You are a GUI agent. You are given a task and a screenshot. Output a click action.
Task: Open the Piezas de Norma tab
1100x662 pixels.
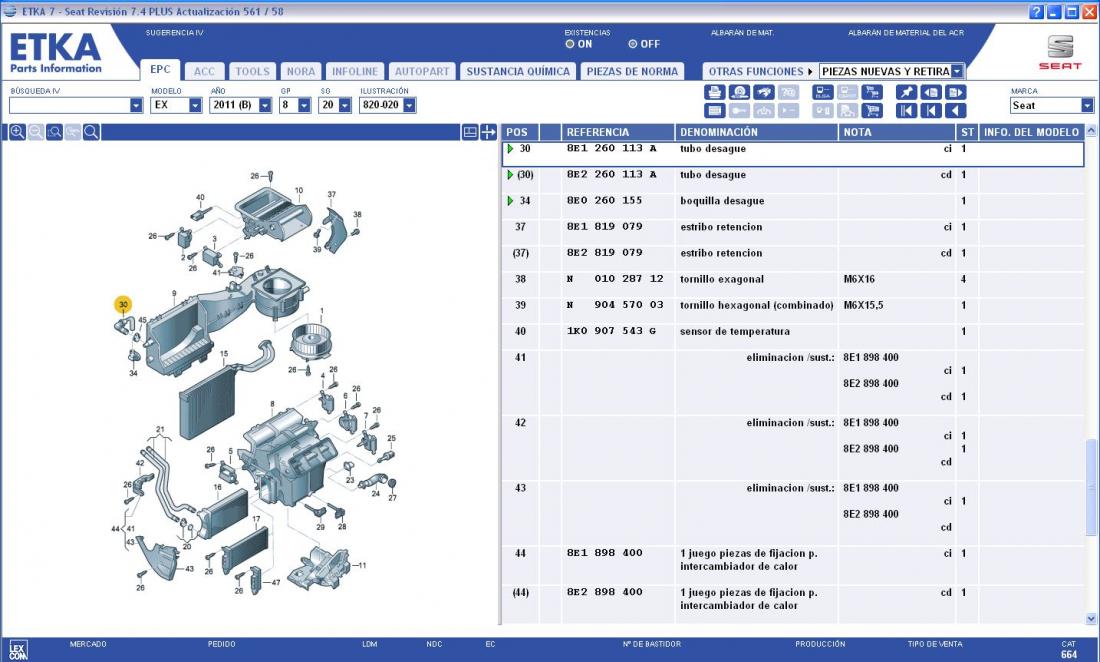click(632, 72)
